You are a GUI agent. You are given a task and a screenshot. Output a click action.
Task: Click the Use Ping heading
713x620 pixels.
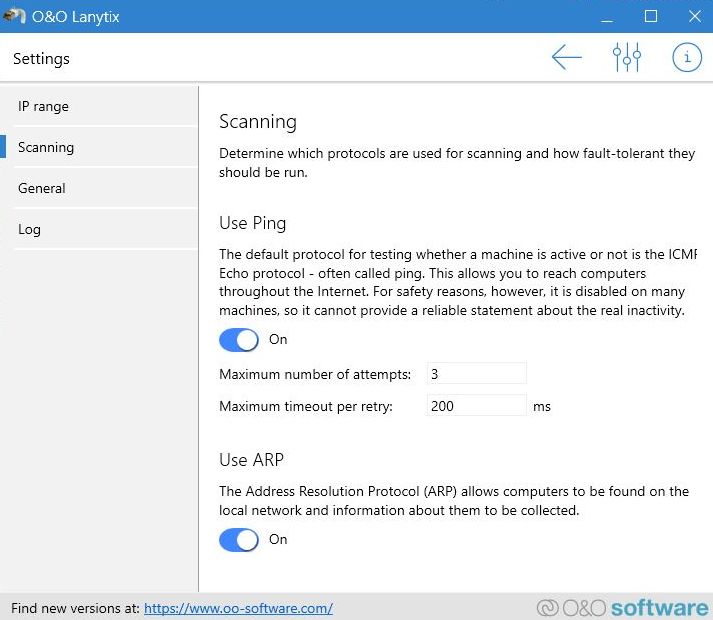click(x=253, y=223)
